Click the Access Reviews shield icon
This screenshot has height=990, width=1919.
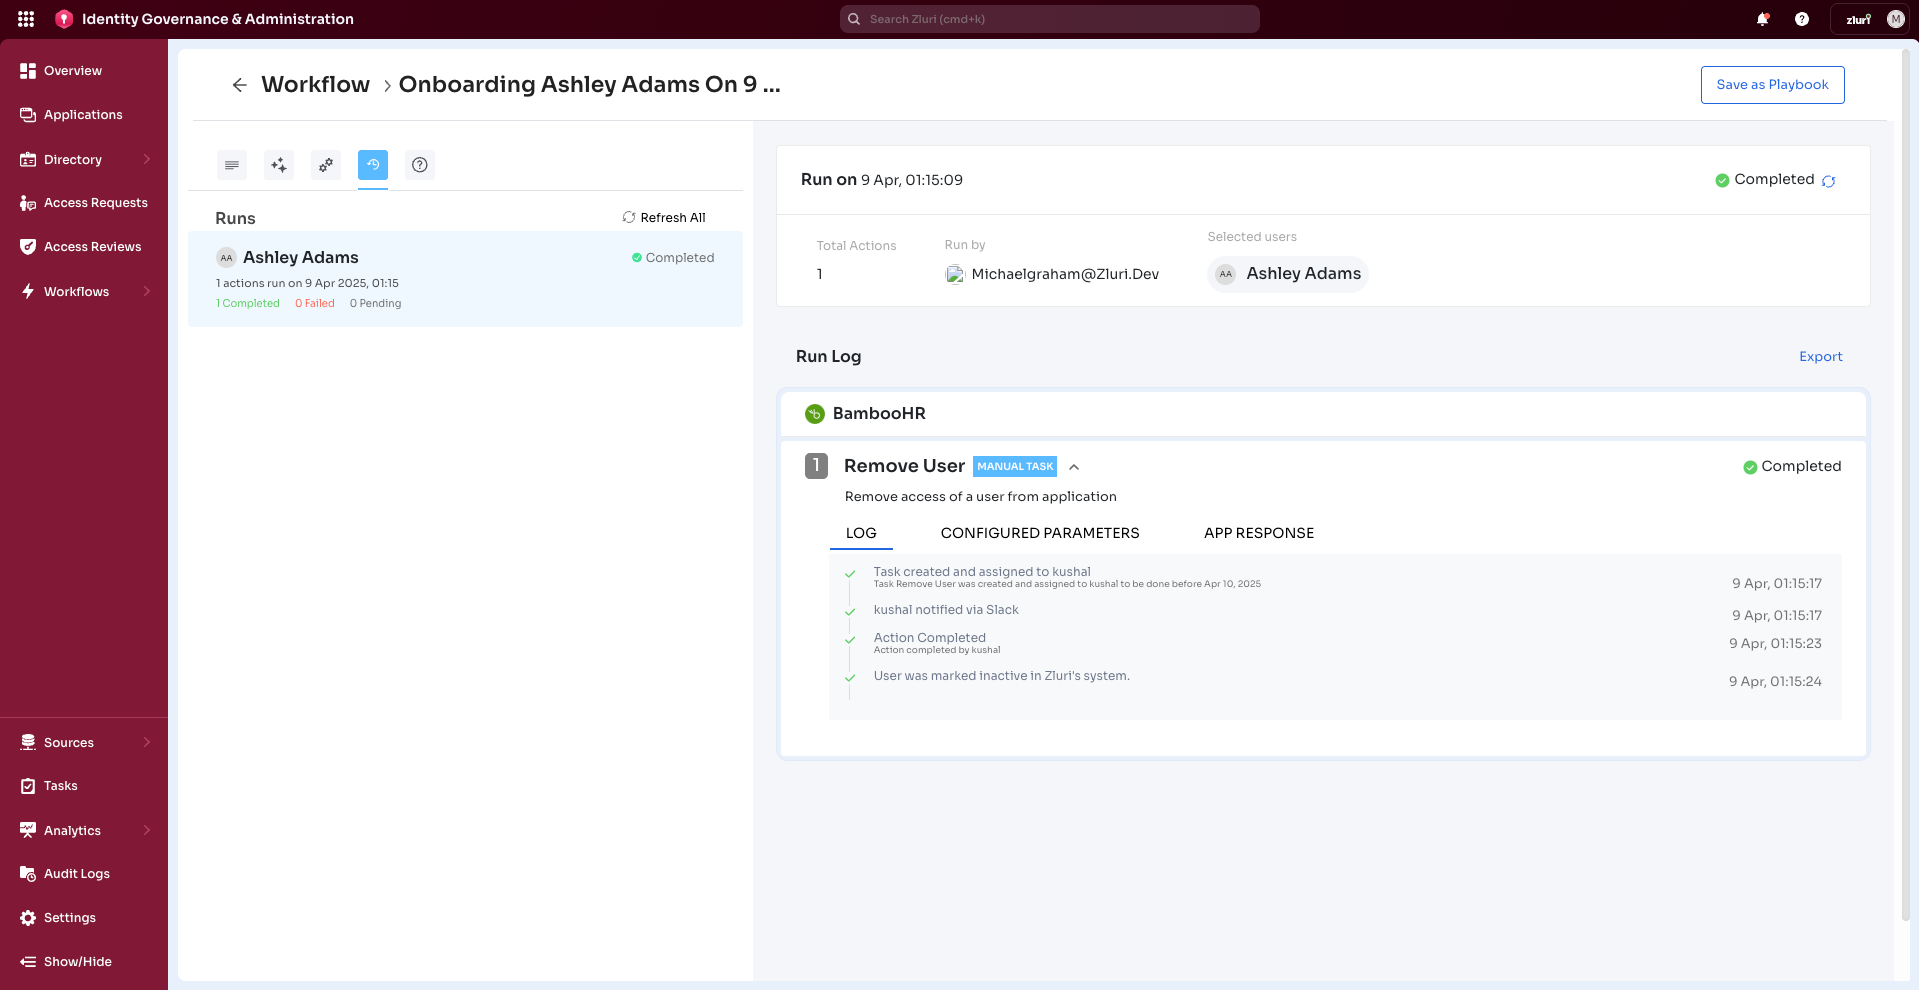(28, 247)
